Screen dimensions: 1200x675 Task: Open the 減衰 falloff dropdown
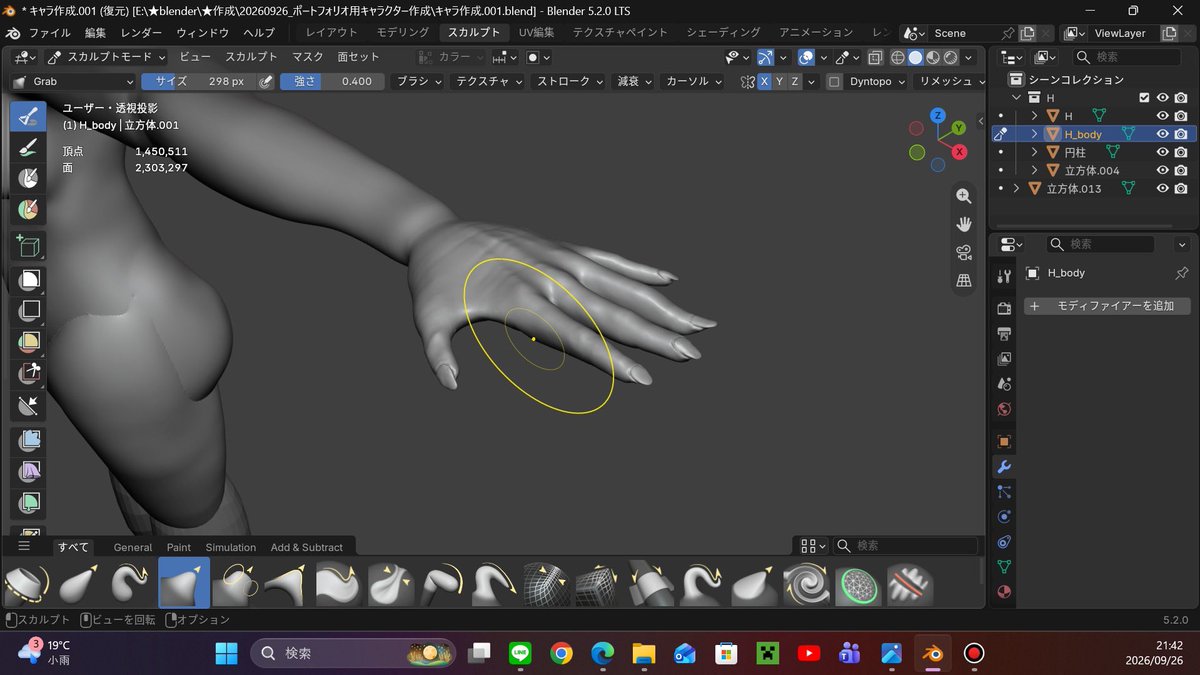pos(634,82)
